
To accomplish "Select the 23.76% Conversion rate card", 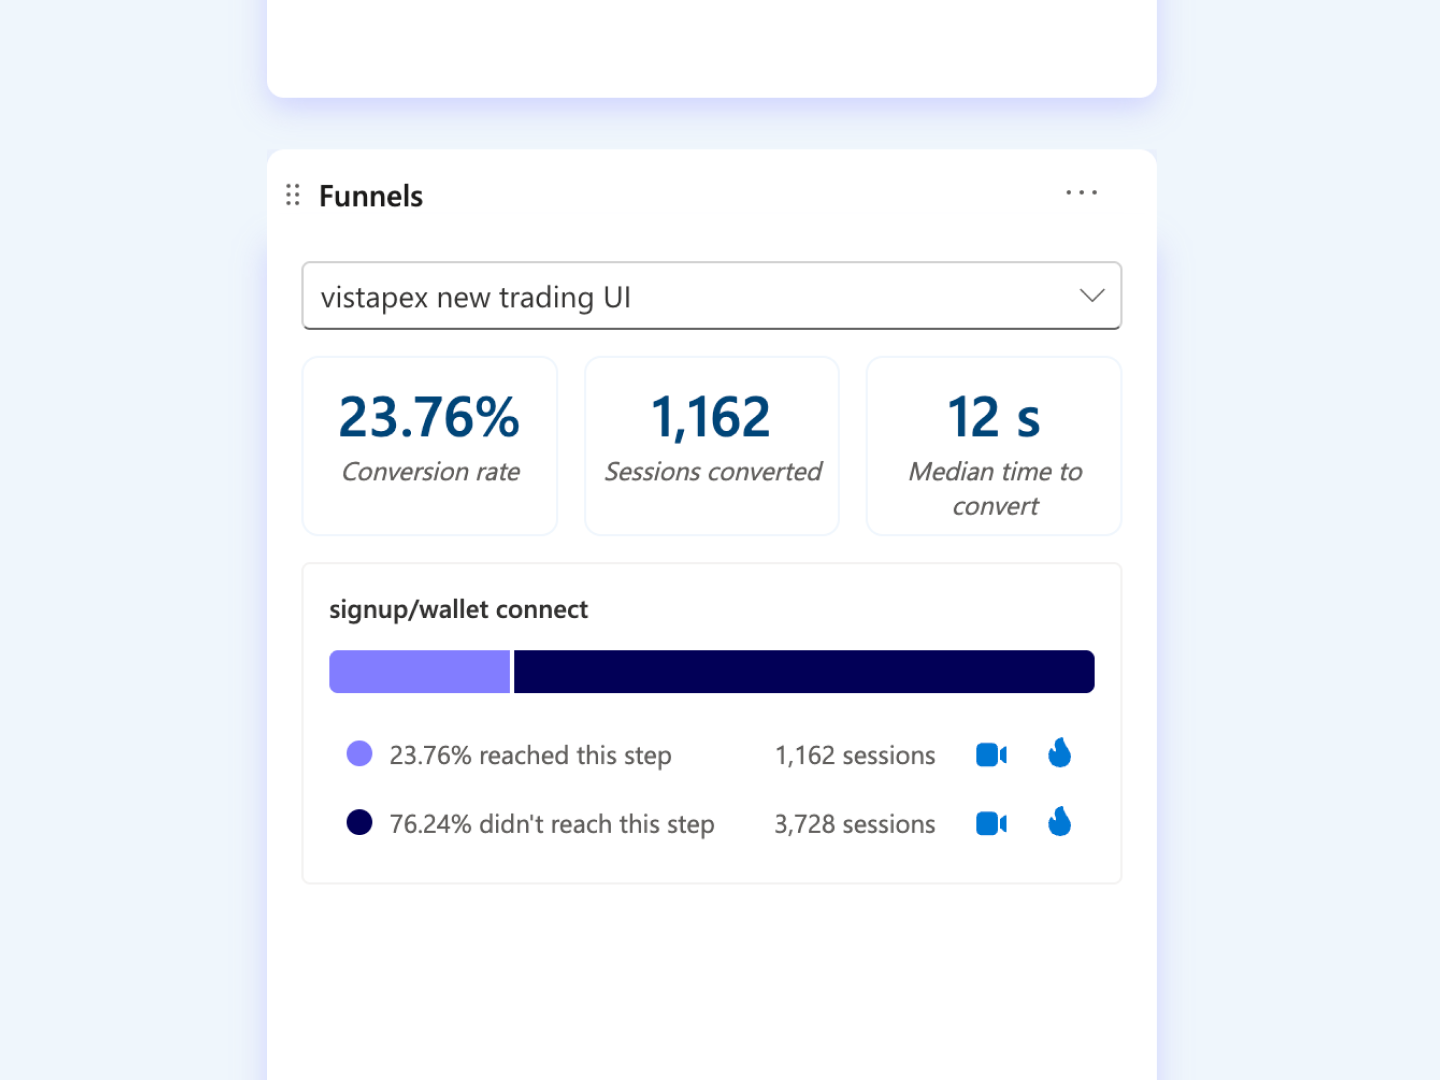I will coord(430,446).
